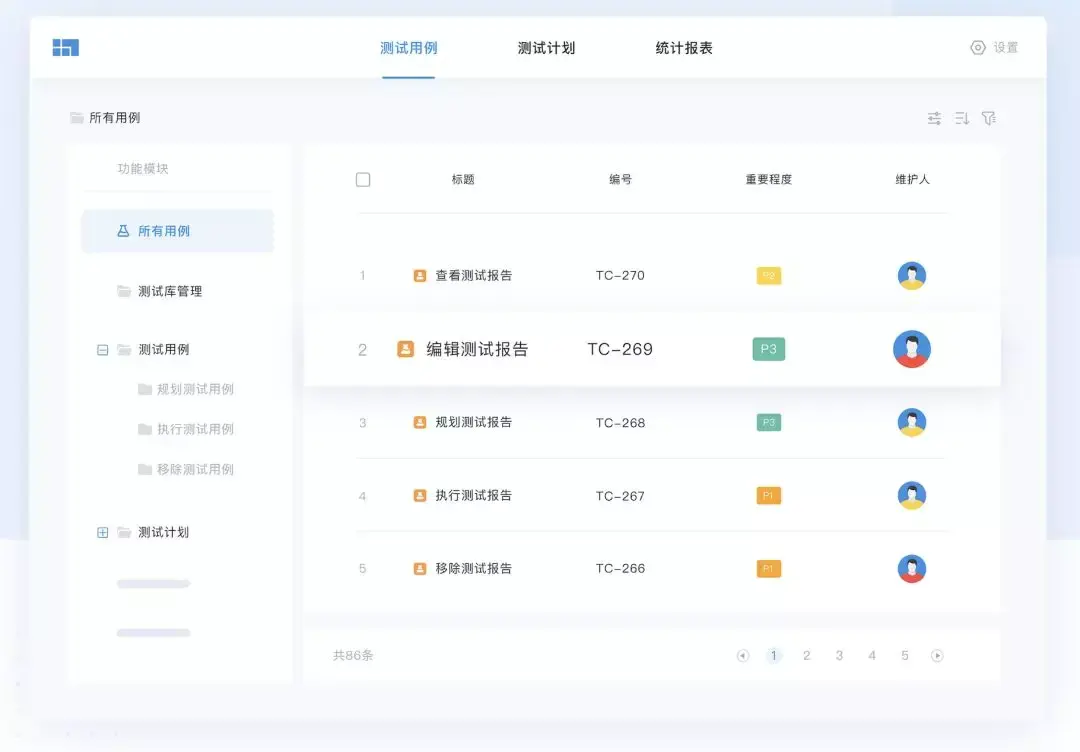
Task: Expand the 测试计划 tree node
Action: tap(103, 532)
